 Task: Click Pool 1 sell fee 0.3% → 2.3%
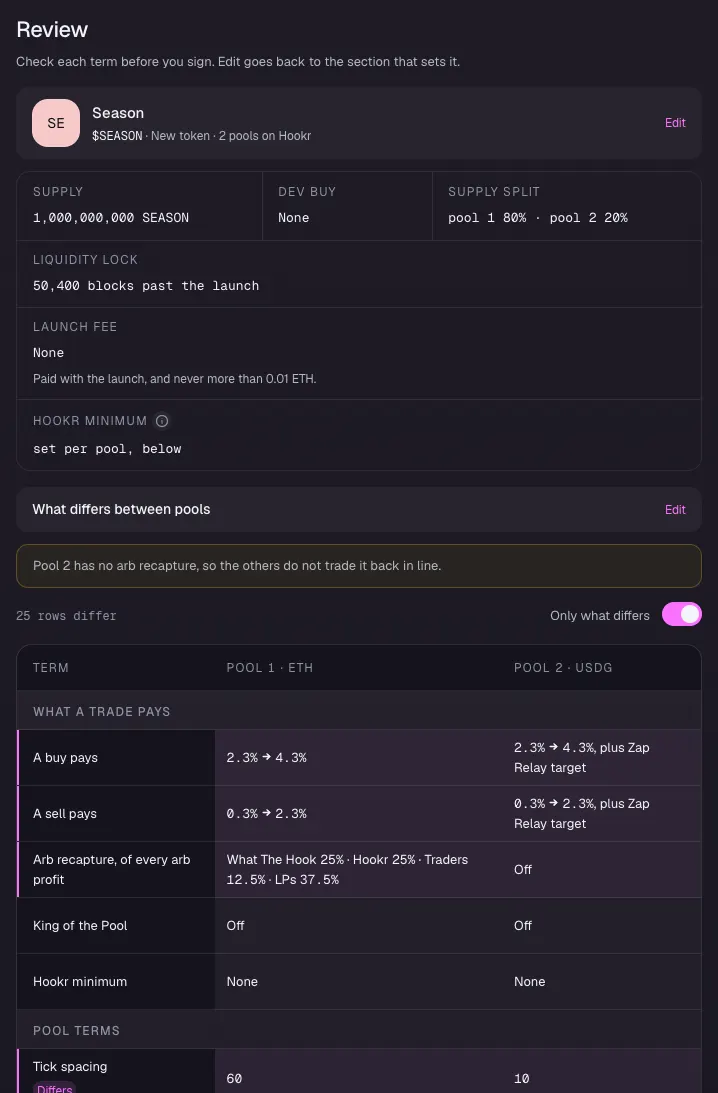coord(266,813)
